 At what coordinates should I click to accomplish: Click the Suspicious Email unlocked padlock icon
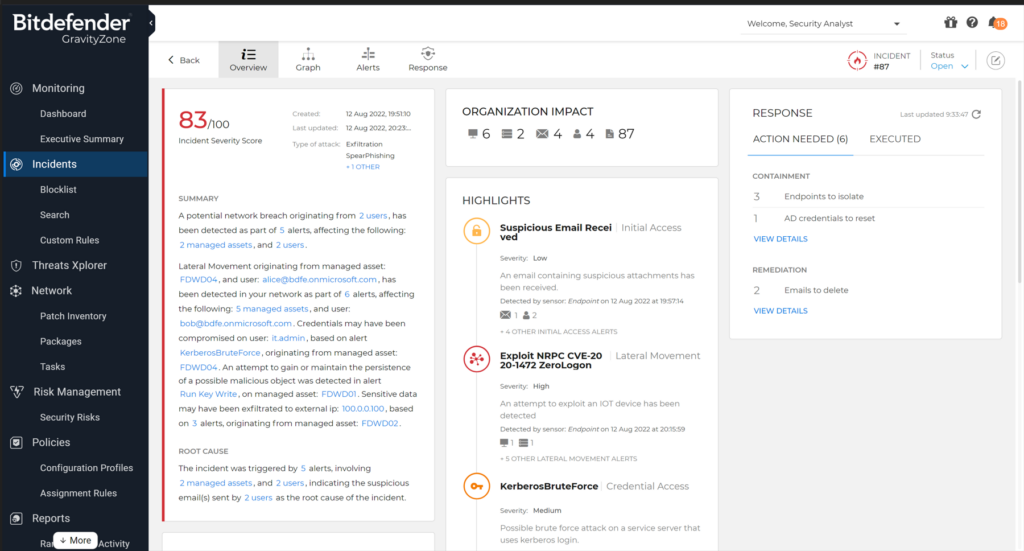click(x=477, y=231)
